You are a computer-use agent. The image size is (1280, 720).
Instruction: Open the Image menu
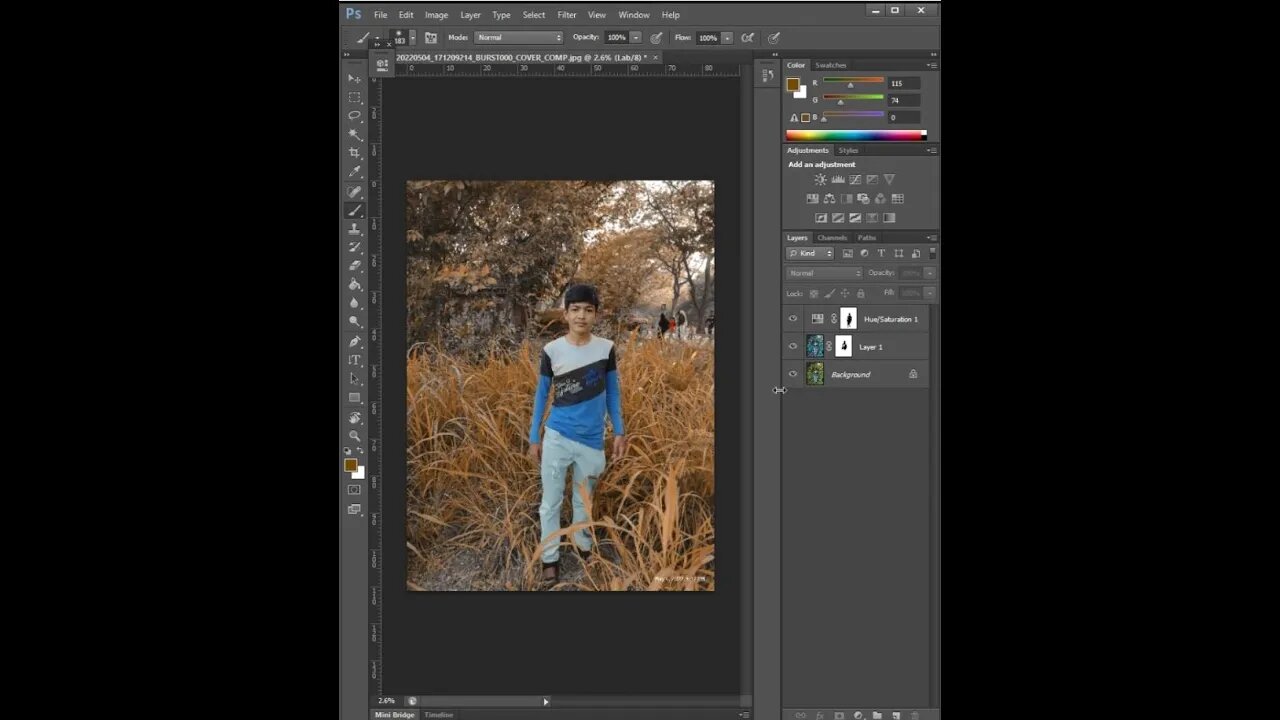(436, 15)
